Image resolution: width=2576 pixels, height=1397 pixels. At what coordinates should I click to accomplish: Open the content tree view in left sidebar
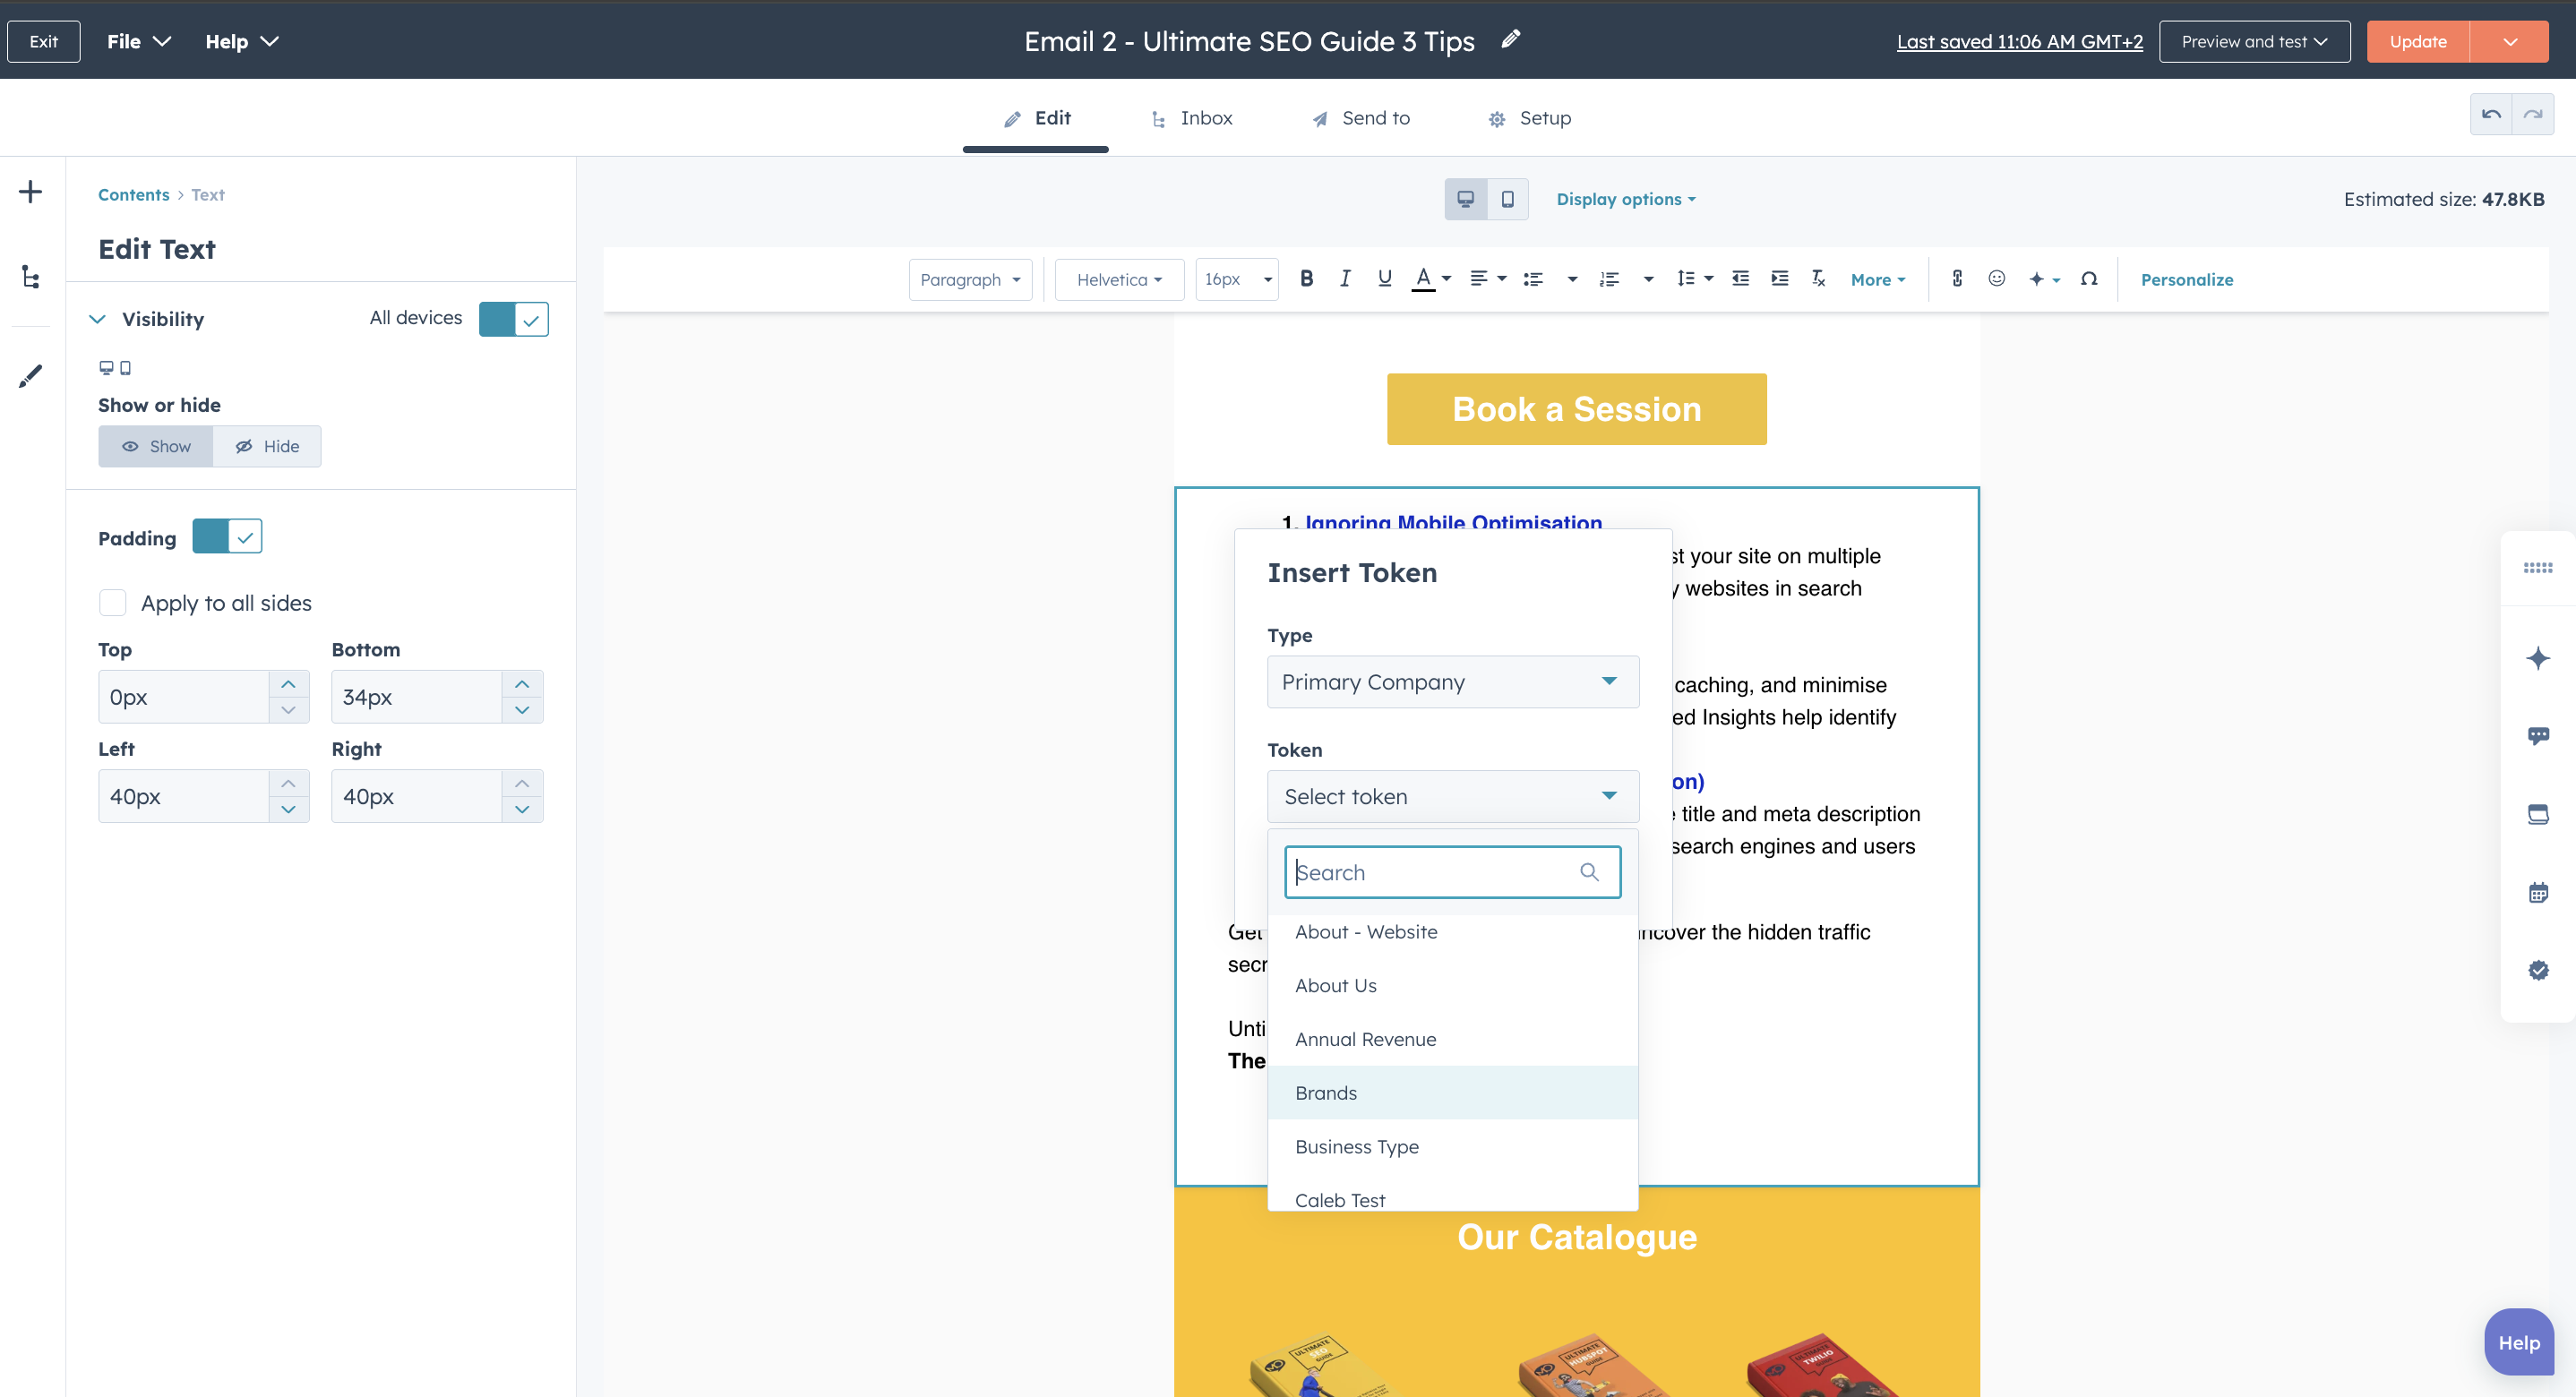(x=30, y=277)
